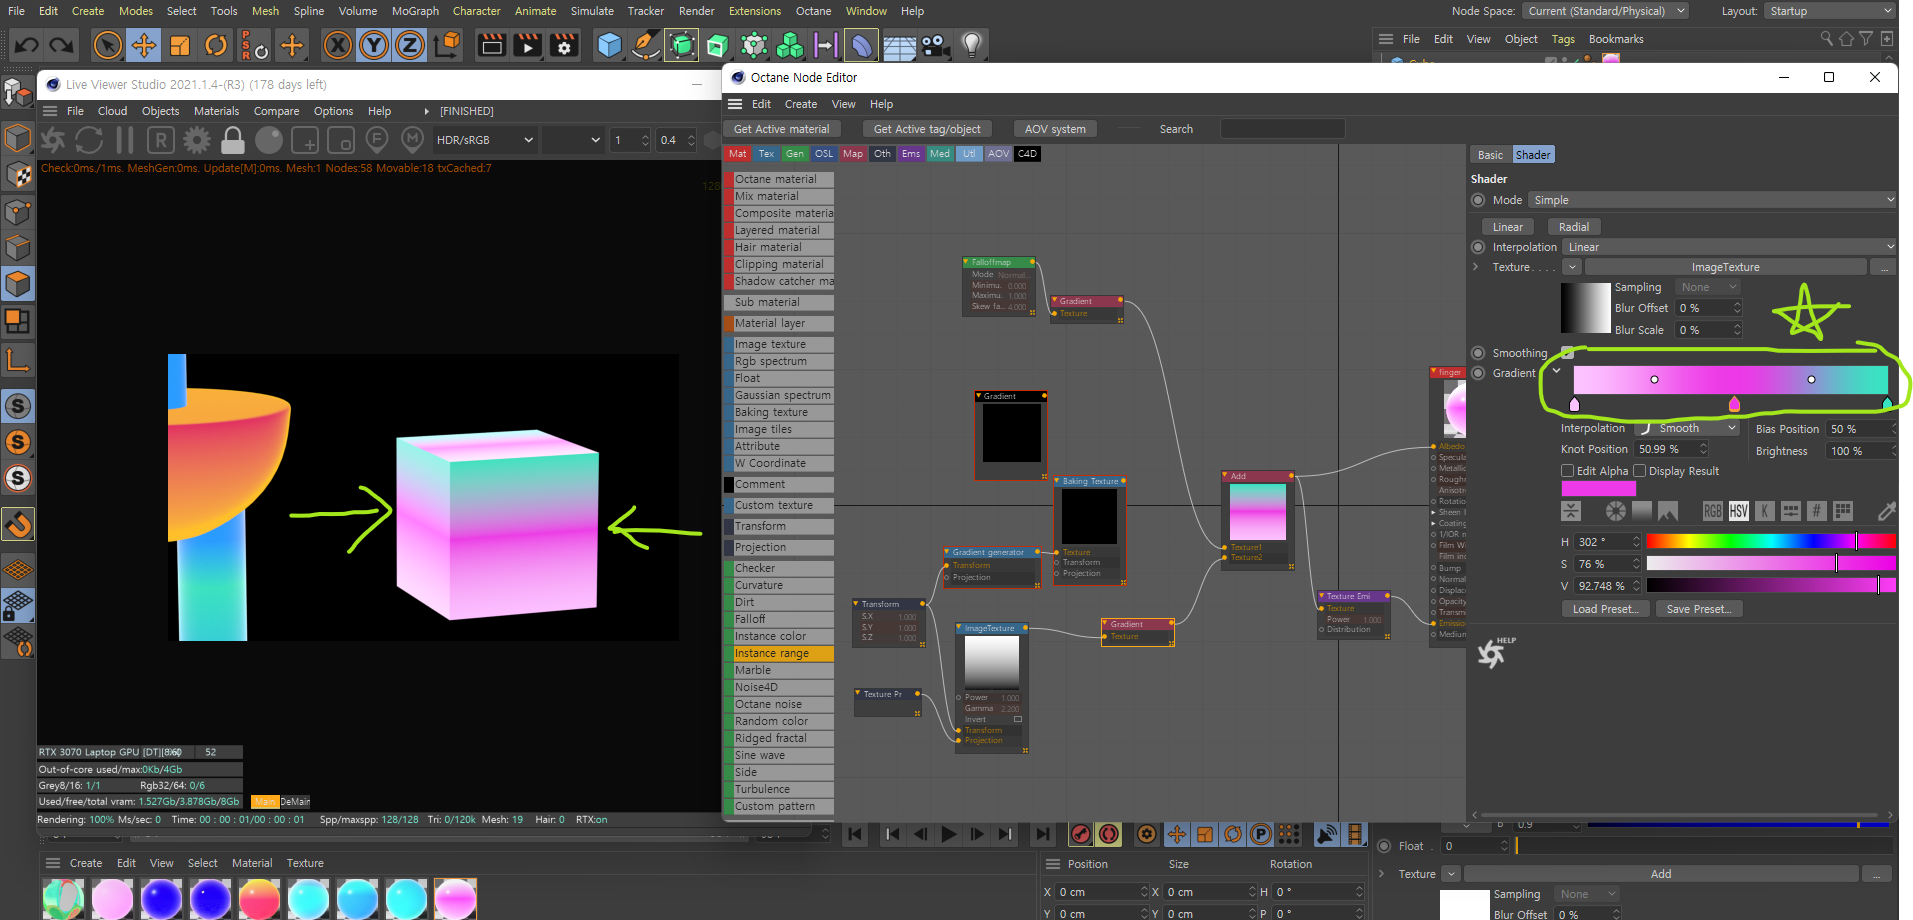Switch to the Basic tab

pyautogui.click(x=1490, y=155)
